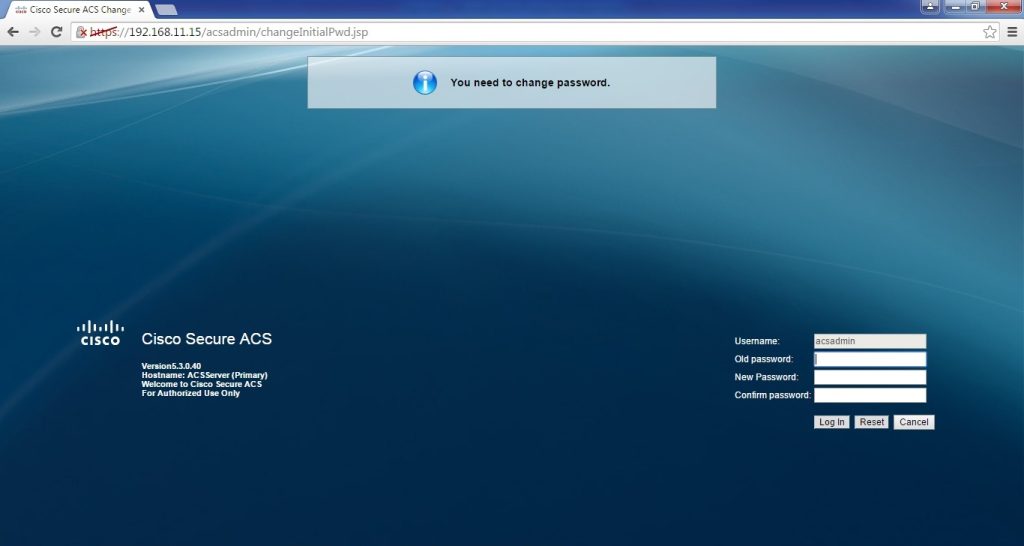Close the Cisco Secure ACS tab
The height and width of the screenshot is (546, 1024).
[x=141, y=10]
